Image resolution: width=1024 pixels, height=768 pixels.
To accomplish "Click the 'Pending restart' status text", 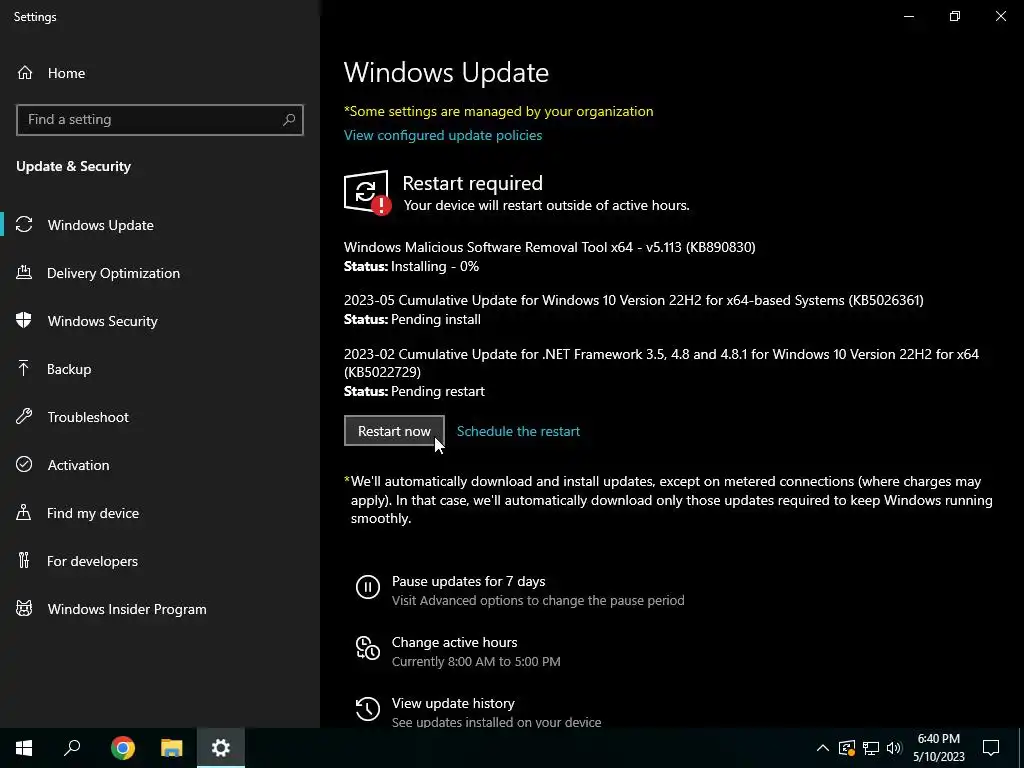I will click(438, 391).
